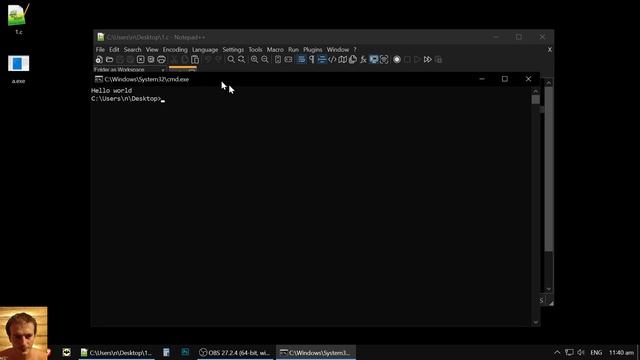Click the ENG language indicator in taskbar
The image size is (640, 360).
pyautogui.click(x=596, y=352)
